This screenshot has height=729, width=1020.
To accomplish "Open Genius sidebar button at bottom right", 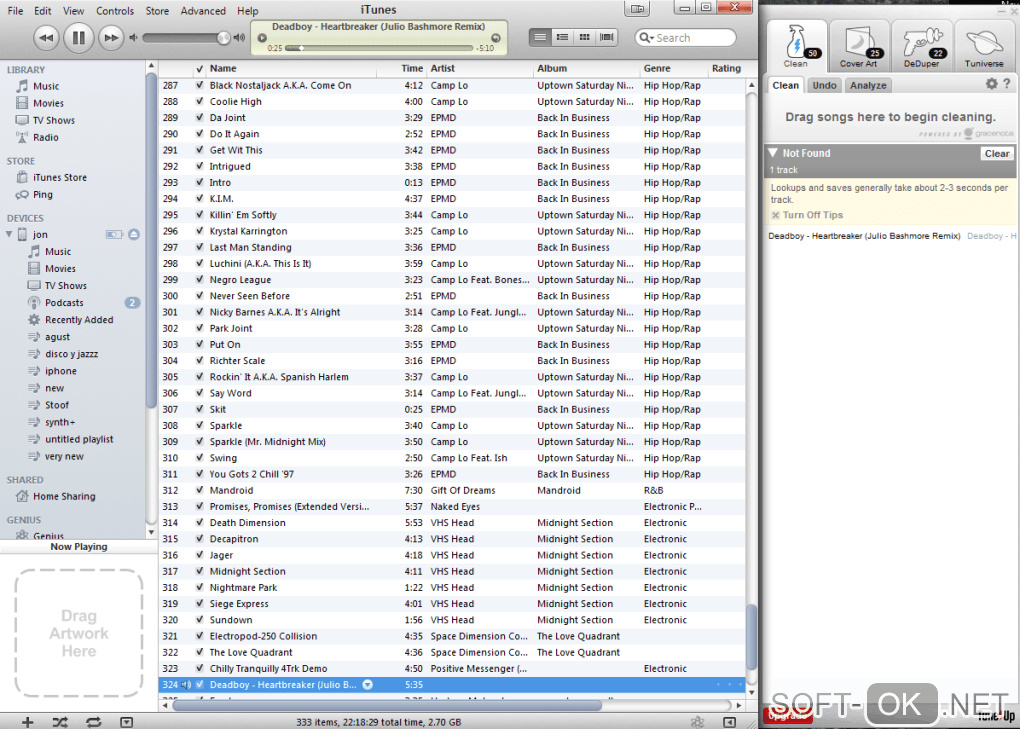I will coord(697,722).
